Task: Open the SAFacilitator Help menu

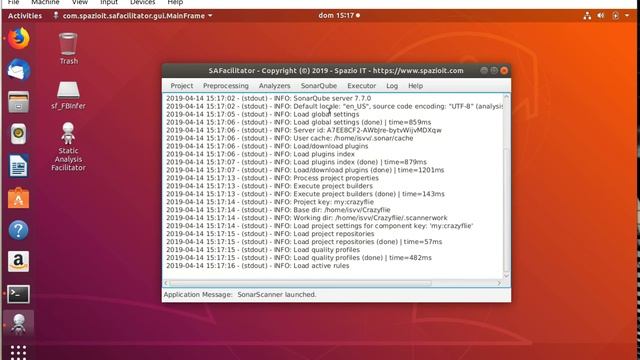Action: tap(416, 86)
